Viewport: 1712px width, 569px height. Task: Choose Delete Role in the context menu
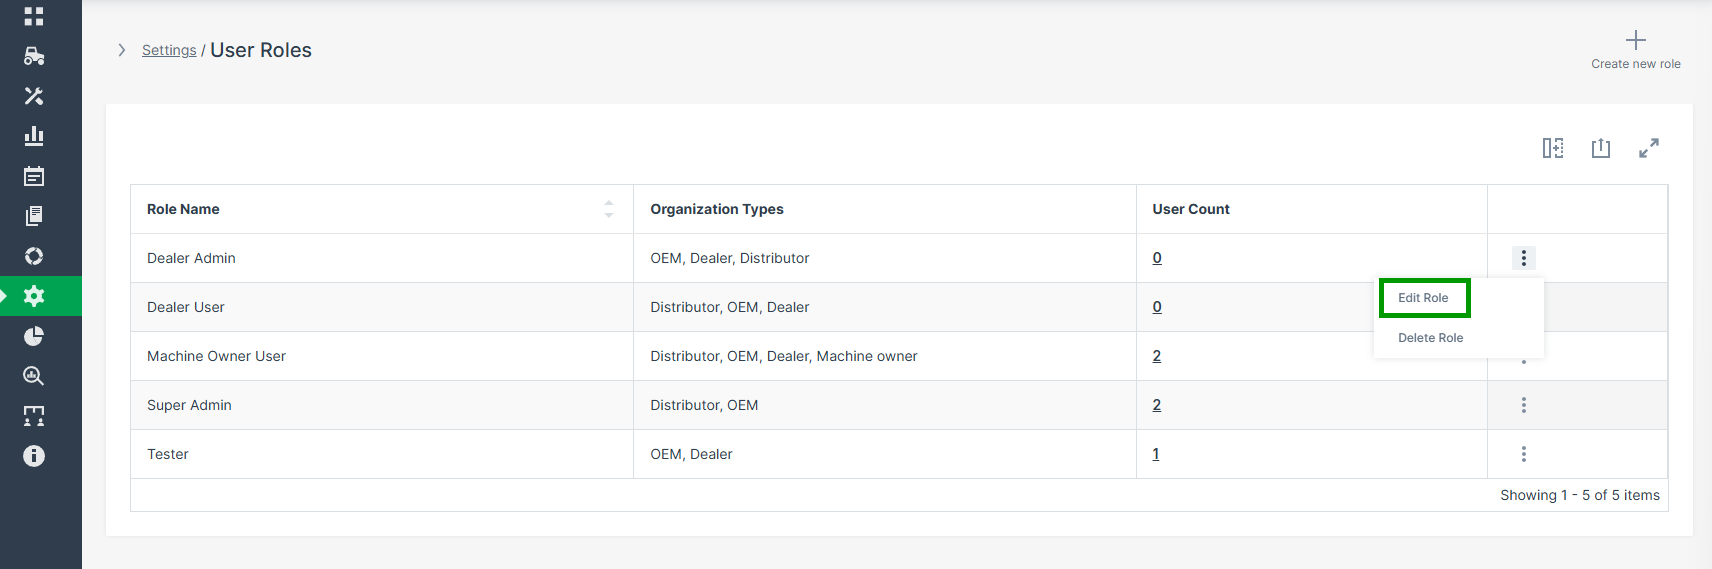tap(1430, 338)
